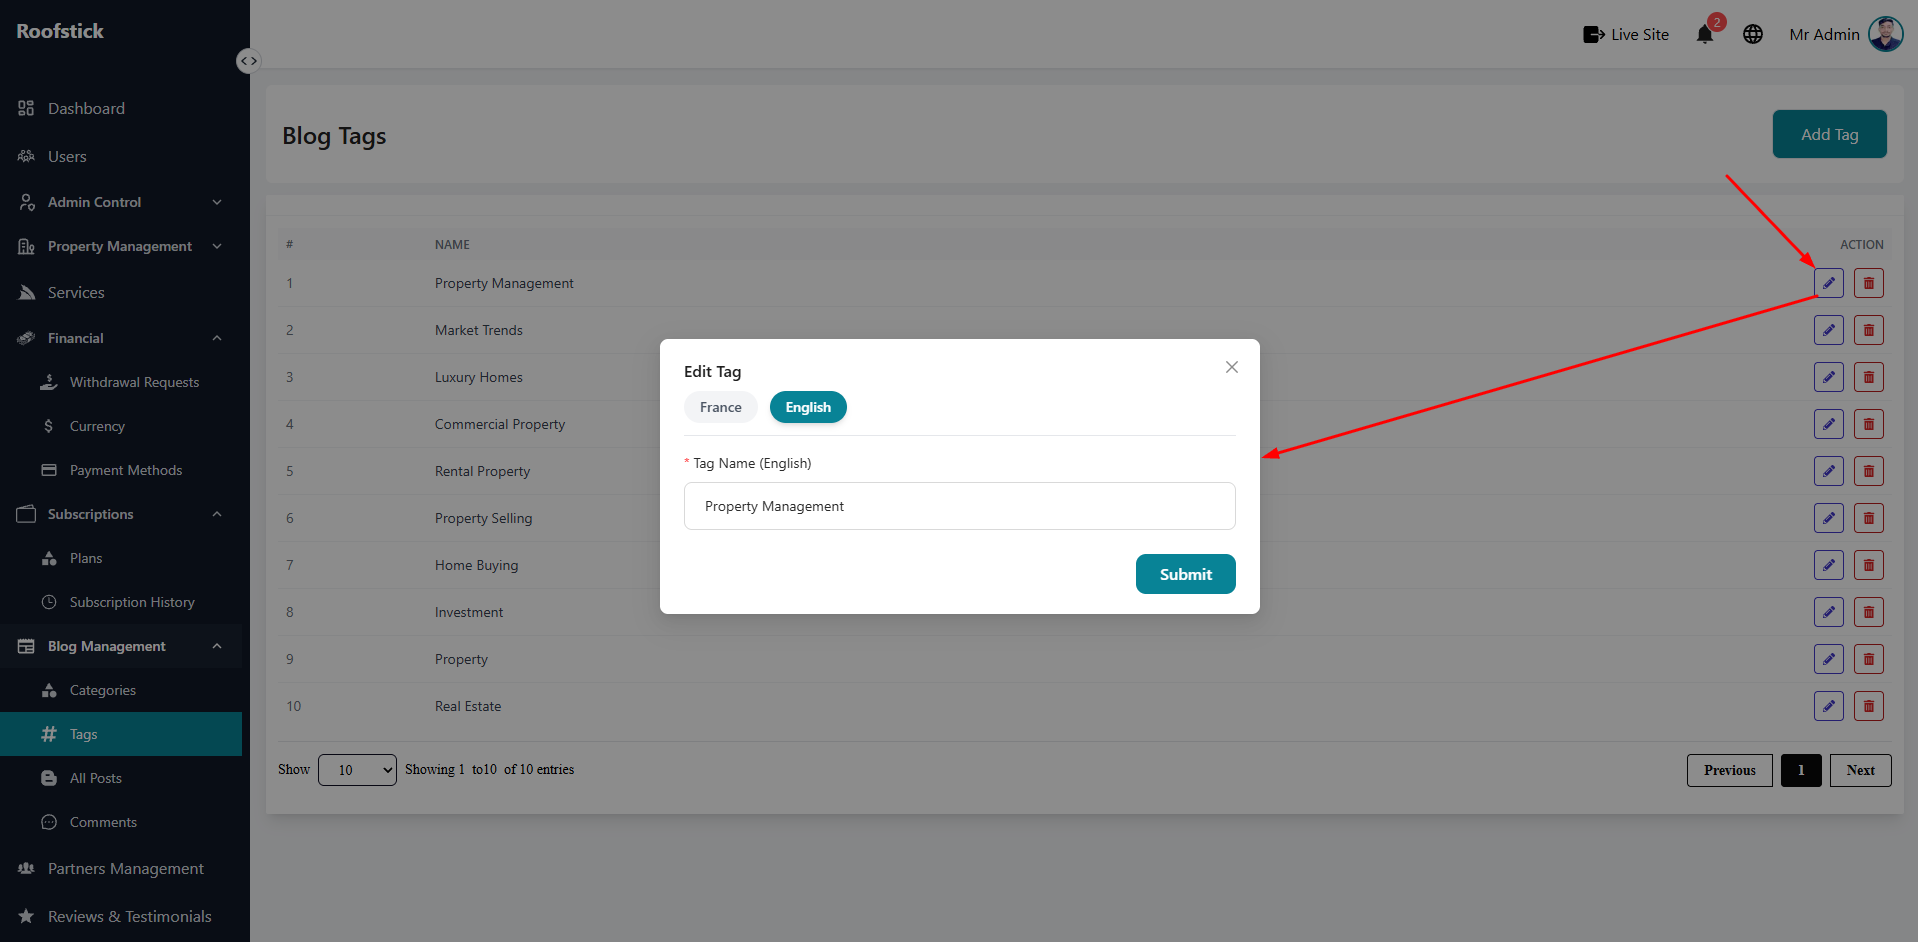Delete the Property Selling tag
Viewport: 1918px width, 942px height.
pyautogui.click(x=1868, y=518)
